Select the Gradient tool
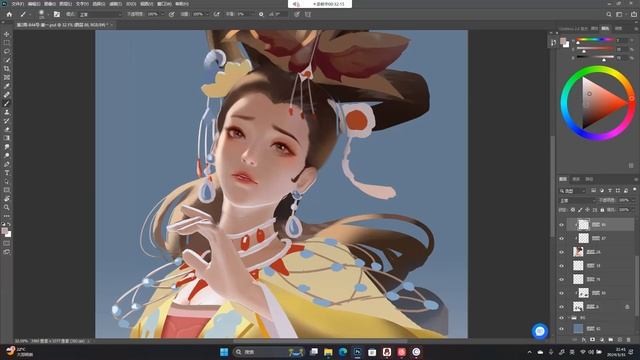 [x=7, y=138]
